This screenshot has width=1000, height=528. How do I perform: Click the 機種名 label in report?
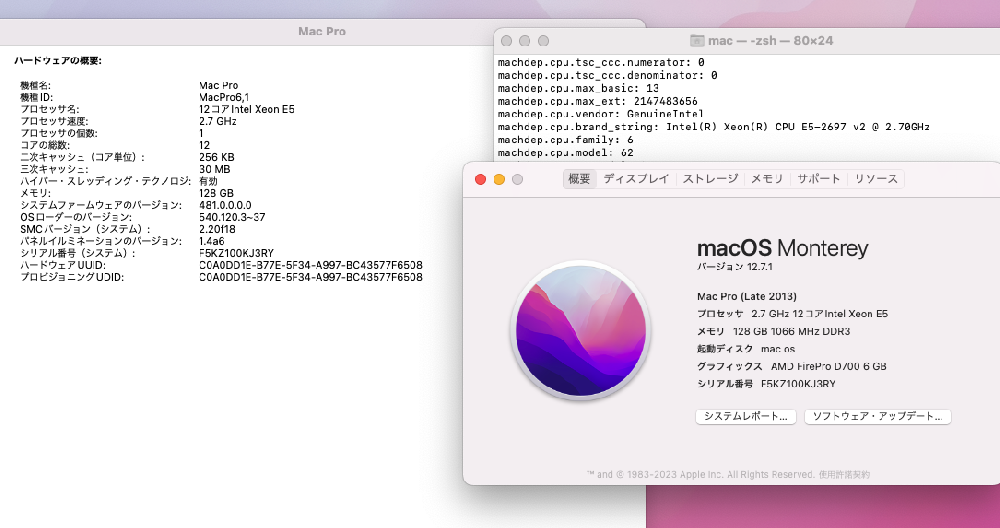tap(35, 85)
